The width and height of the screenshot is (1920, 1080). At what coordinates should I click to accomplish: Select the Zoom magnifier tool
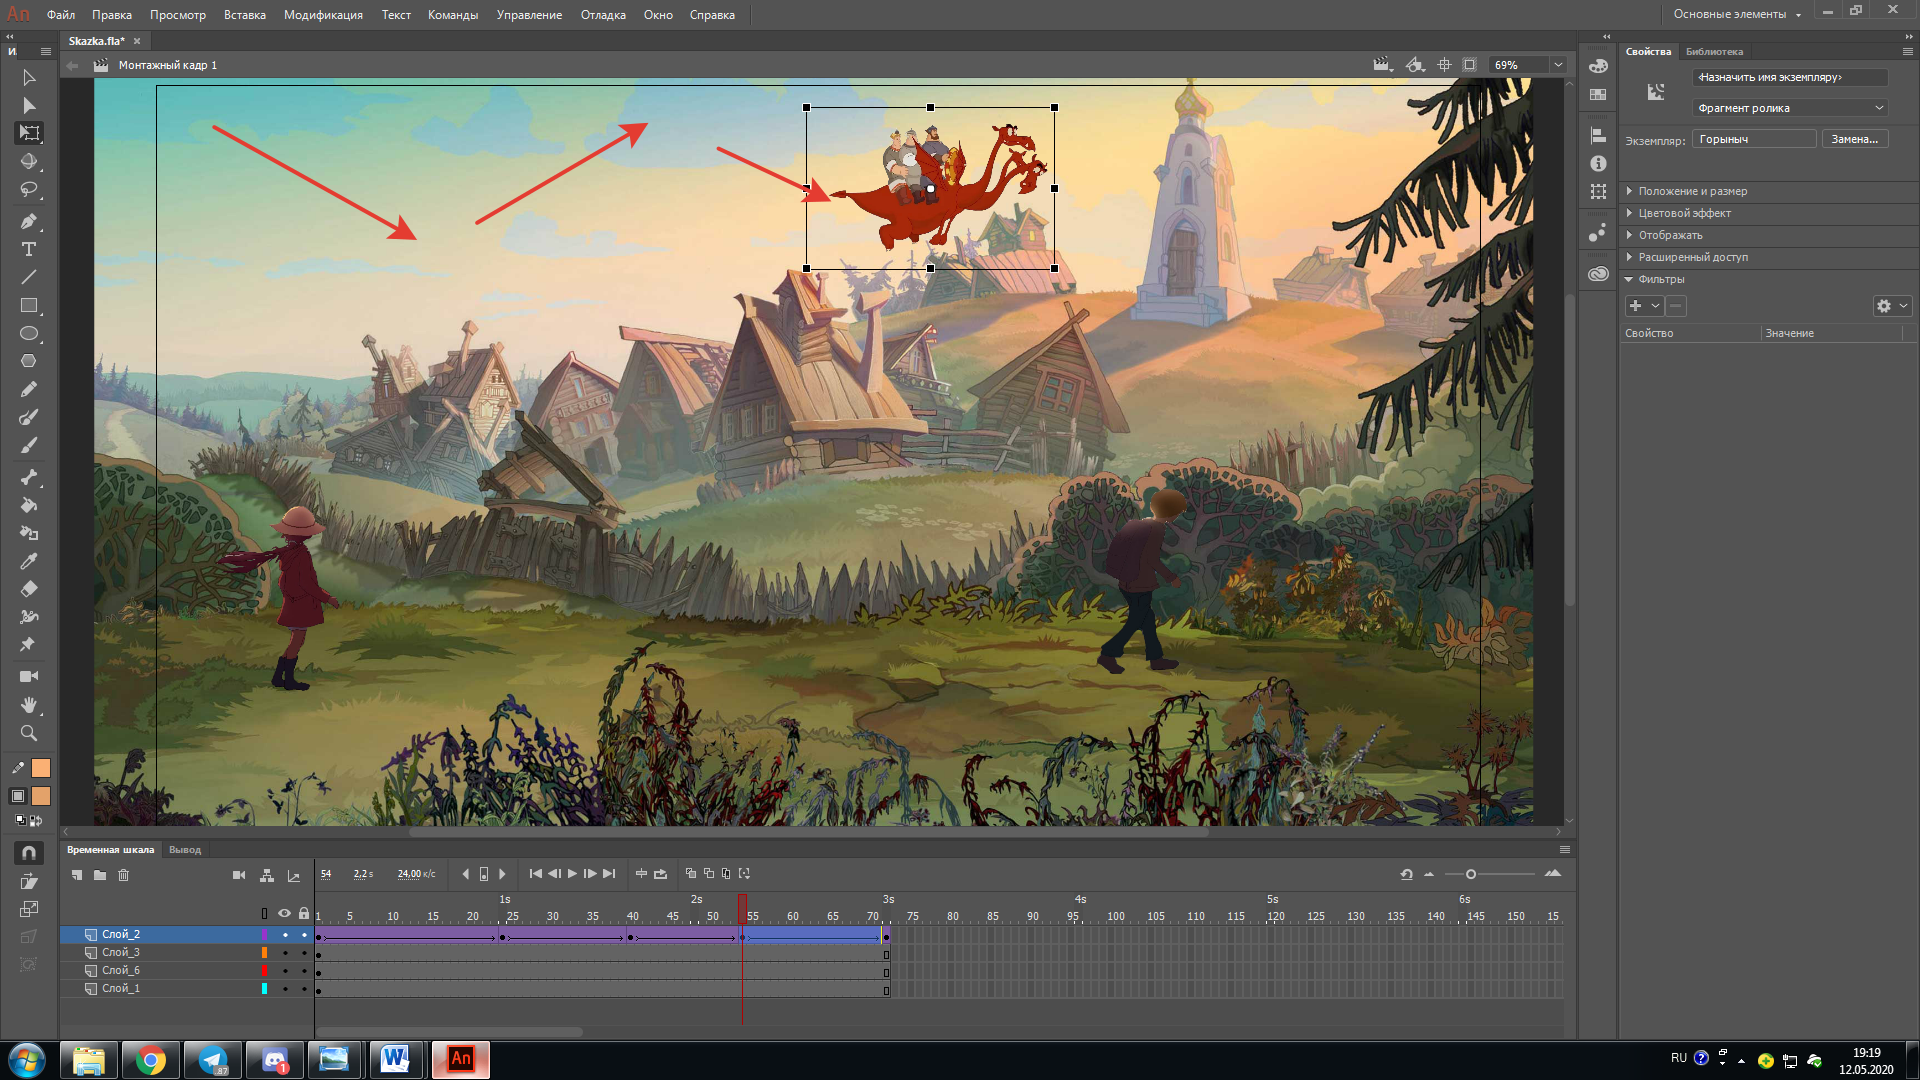(x=29, y=733)
